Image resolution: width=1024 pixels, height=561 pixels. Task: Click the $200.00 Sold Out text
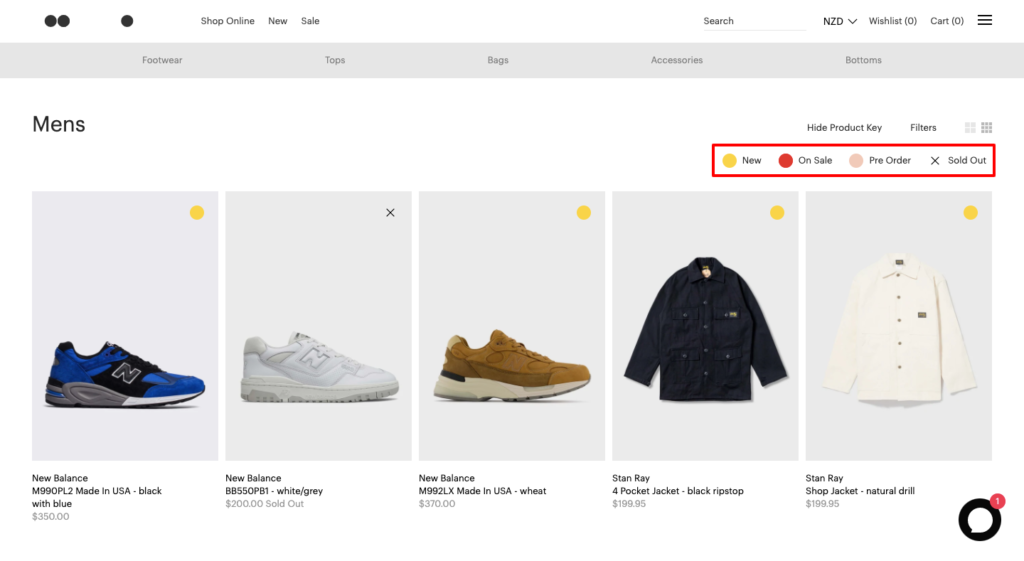click(x=264, y=504)
